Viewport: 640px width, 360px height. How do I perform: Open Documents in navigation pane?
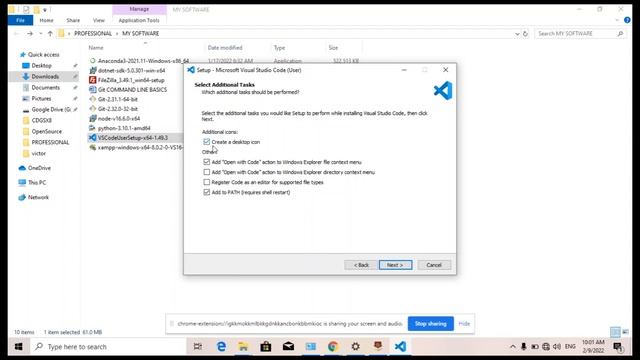(x=45, y=87)
